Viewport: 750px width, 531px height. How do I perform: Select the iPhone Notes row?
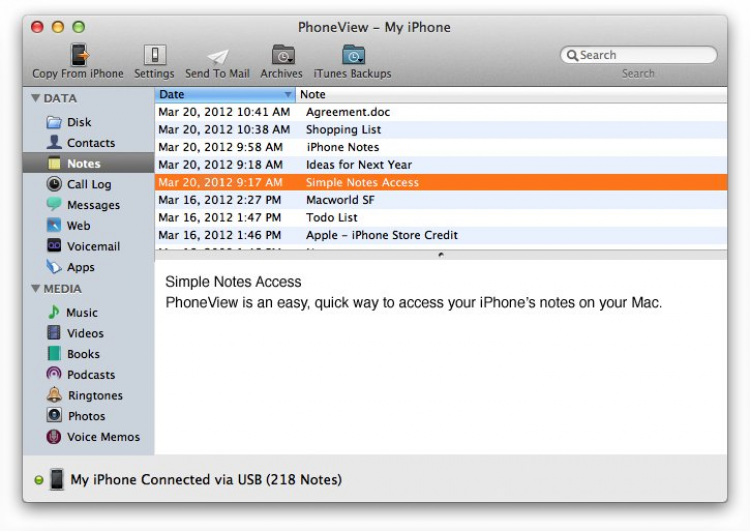pyautogui.click(x=441, y=147)
